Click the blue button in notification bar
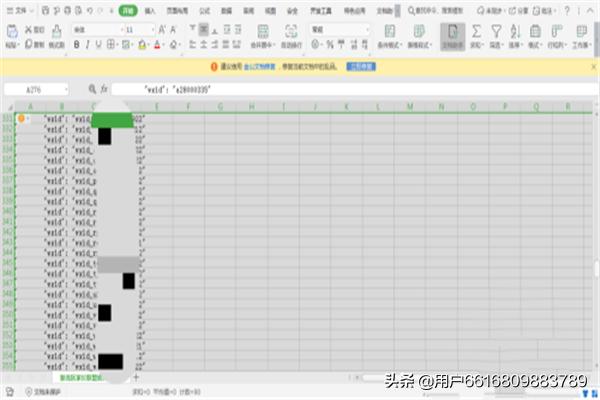 tap(361, 67)
